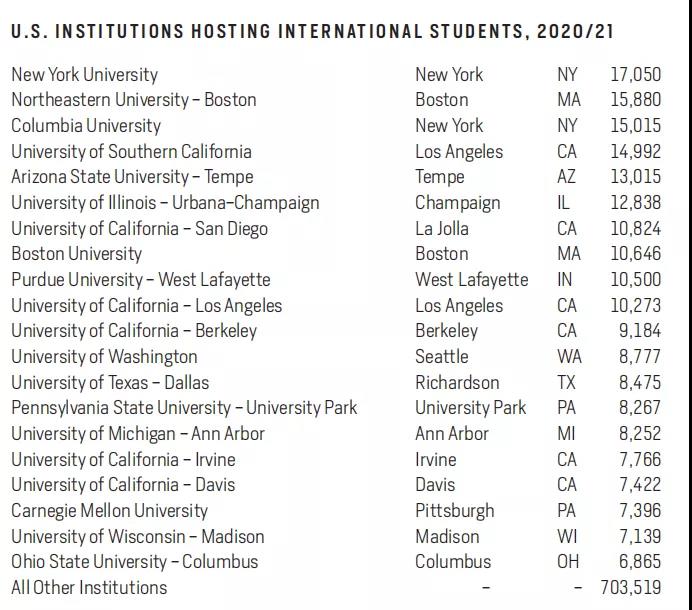
Task: Select Northeastern University – Boston text
Action: tap(133, 100)
